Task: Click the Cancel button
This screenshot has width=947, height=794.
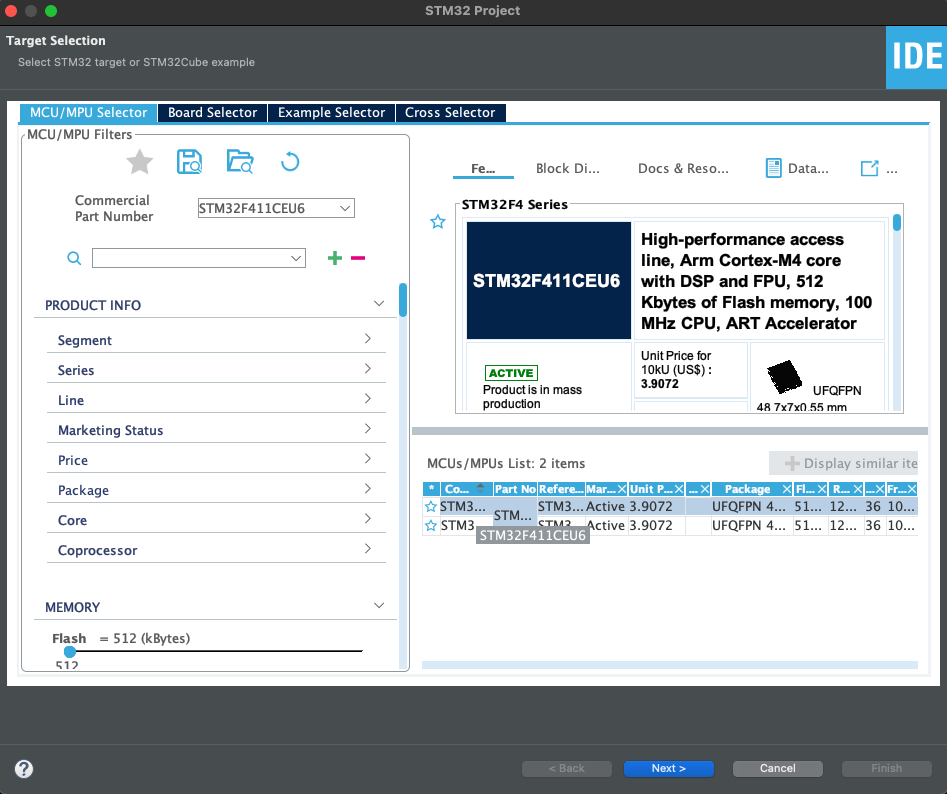Action: click(x=777, y=768)
